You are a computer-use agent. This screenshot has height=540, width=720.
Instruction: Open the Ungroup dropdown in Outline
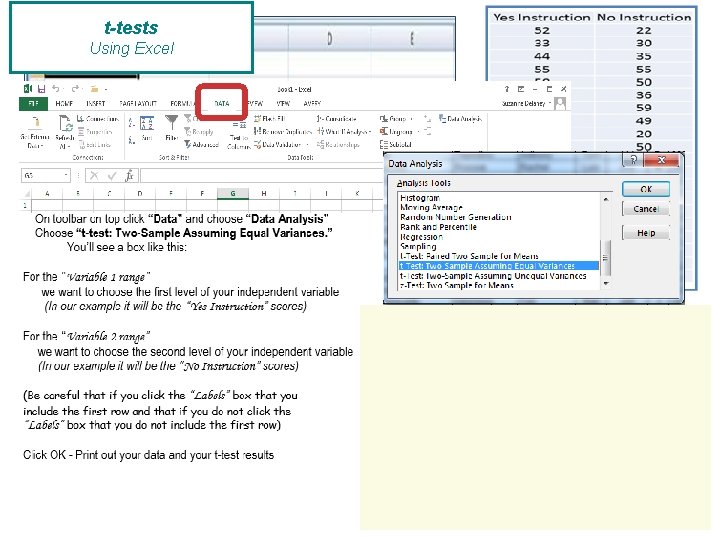[418, 132]
